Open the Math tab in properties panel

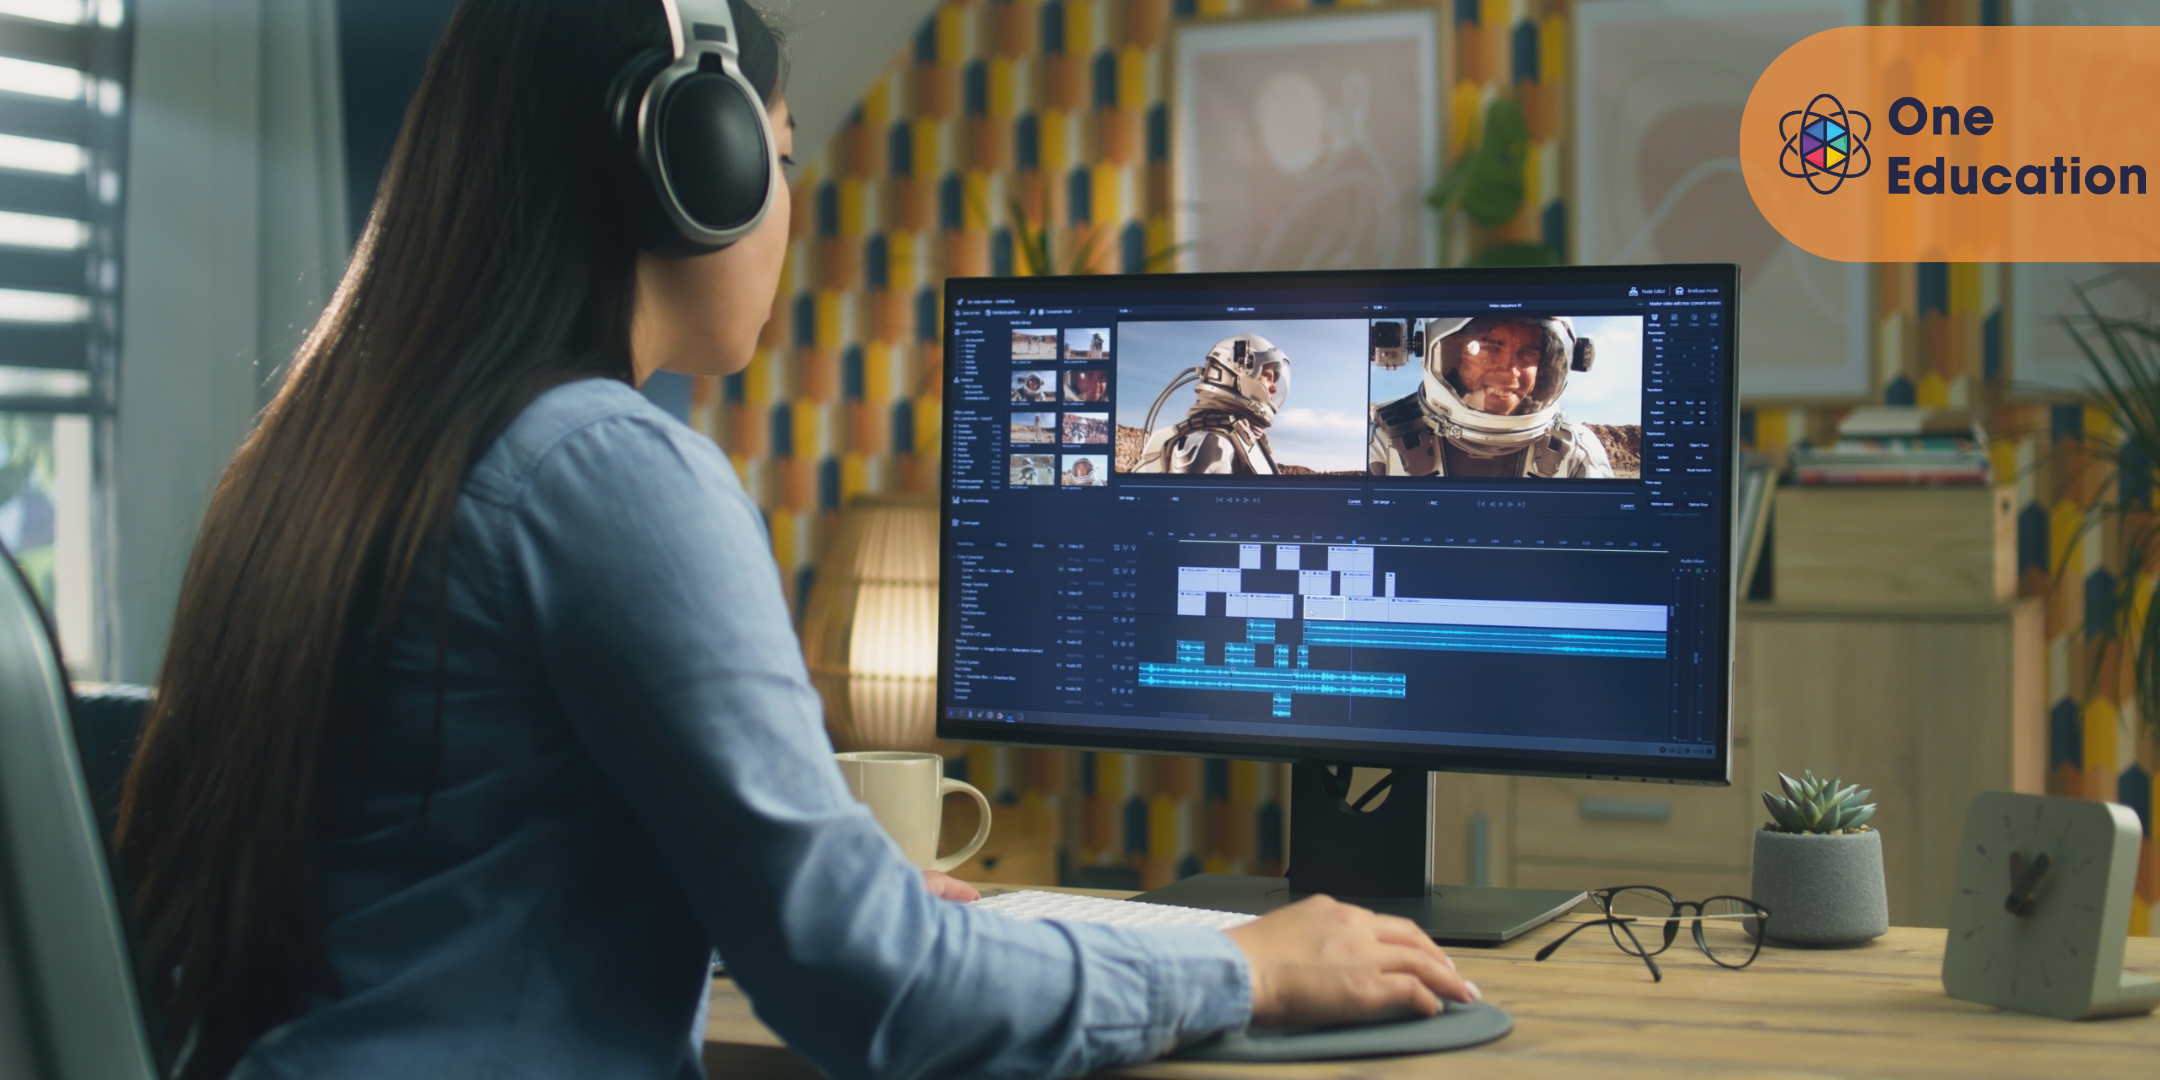pyautogui.click(x=1674, y=320)
